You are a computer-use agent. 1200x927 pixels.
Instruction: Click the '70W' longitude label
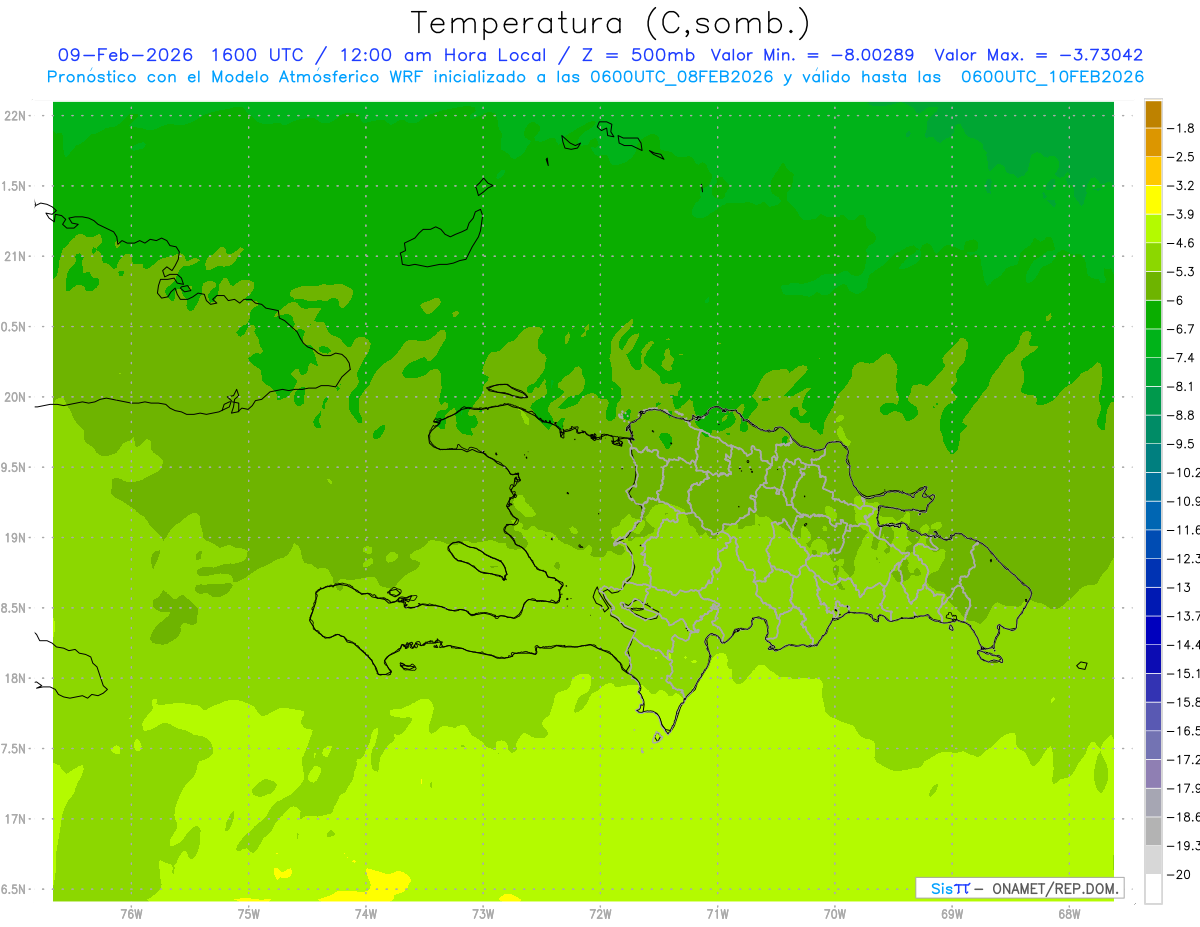coord(834,914)
